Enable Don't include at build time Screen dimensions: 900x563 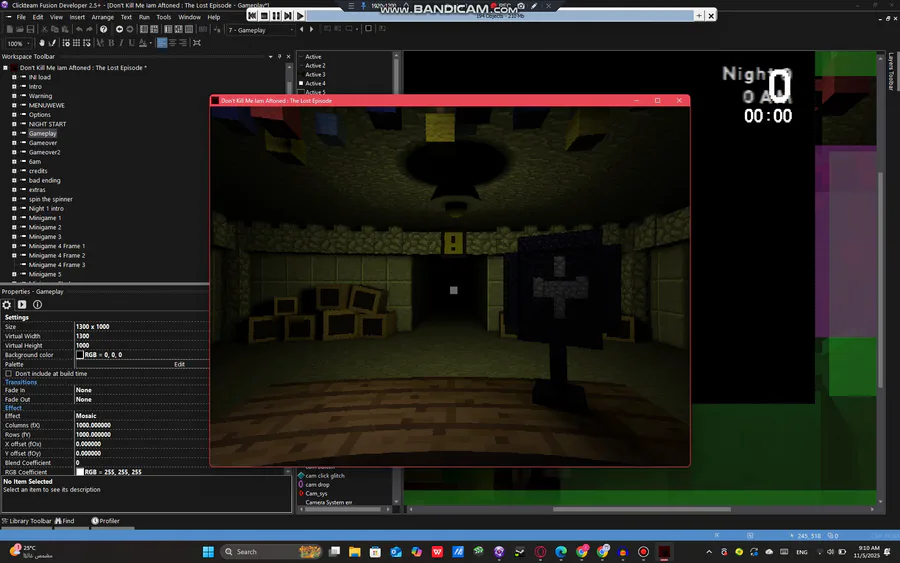9,374
